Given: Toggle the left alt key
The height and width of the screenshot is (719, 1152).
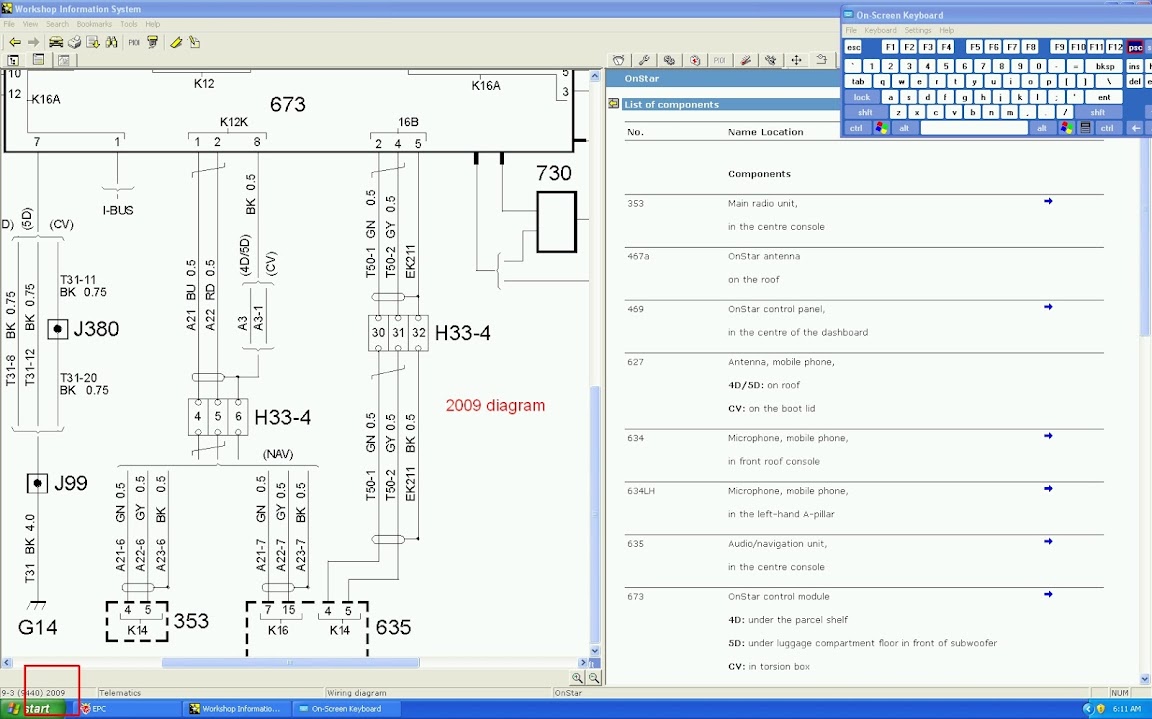Looking at the screenshot, I should pyautogui.click(x=904, y=128).
